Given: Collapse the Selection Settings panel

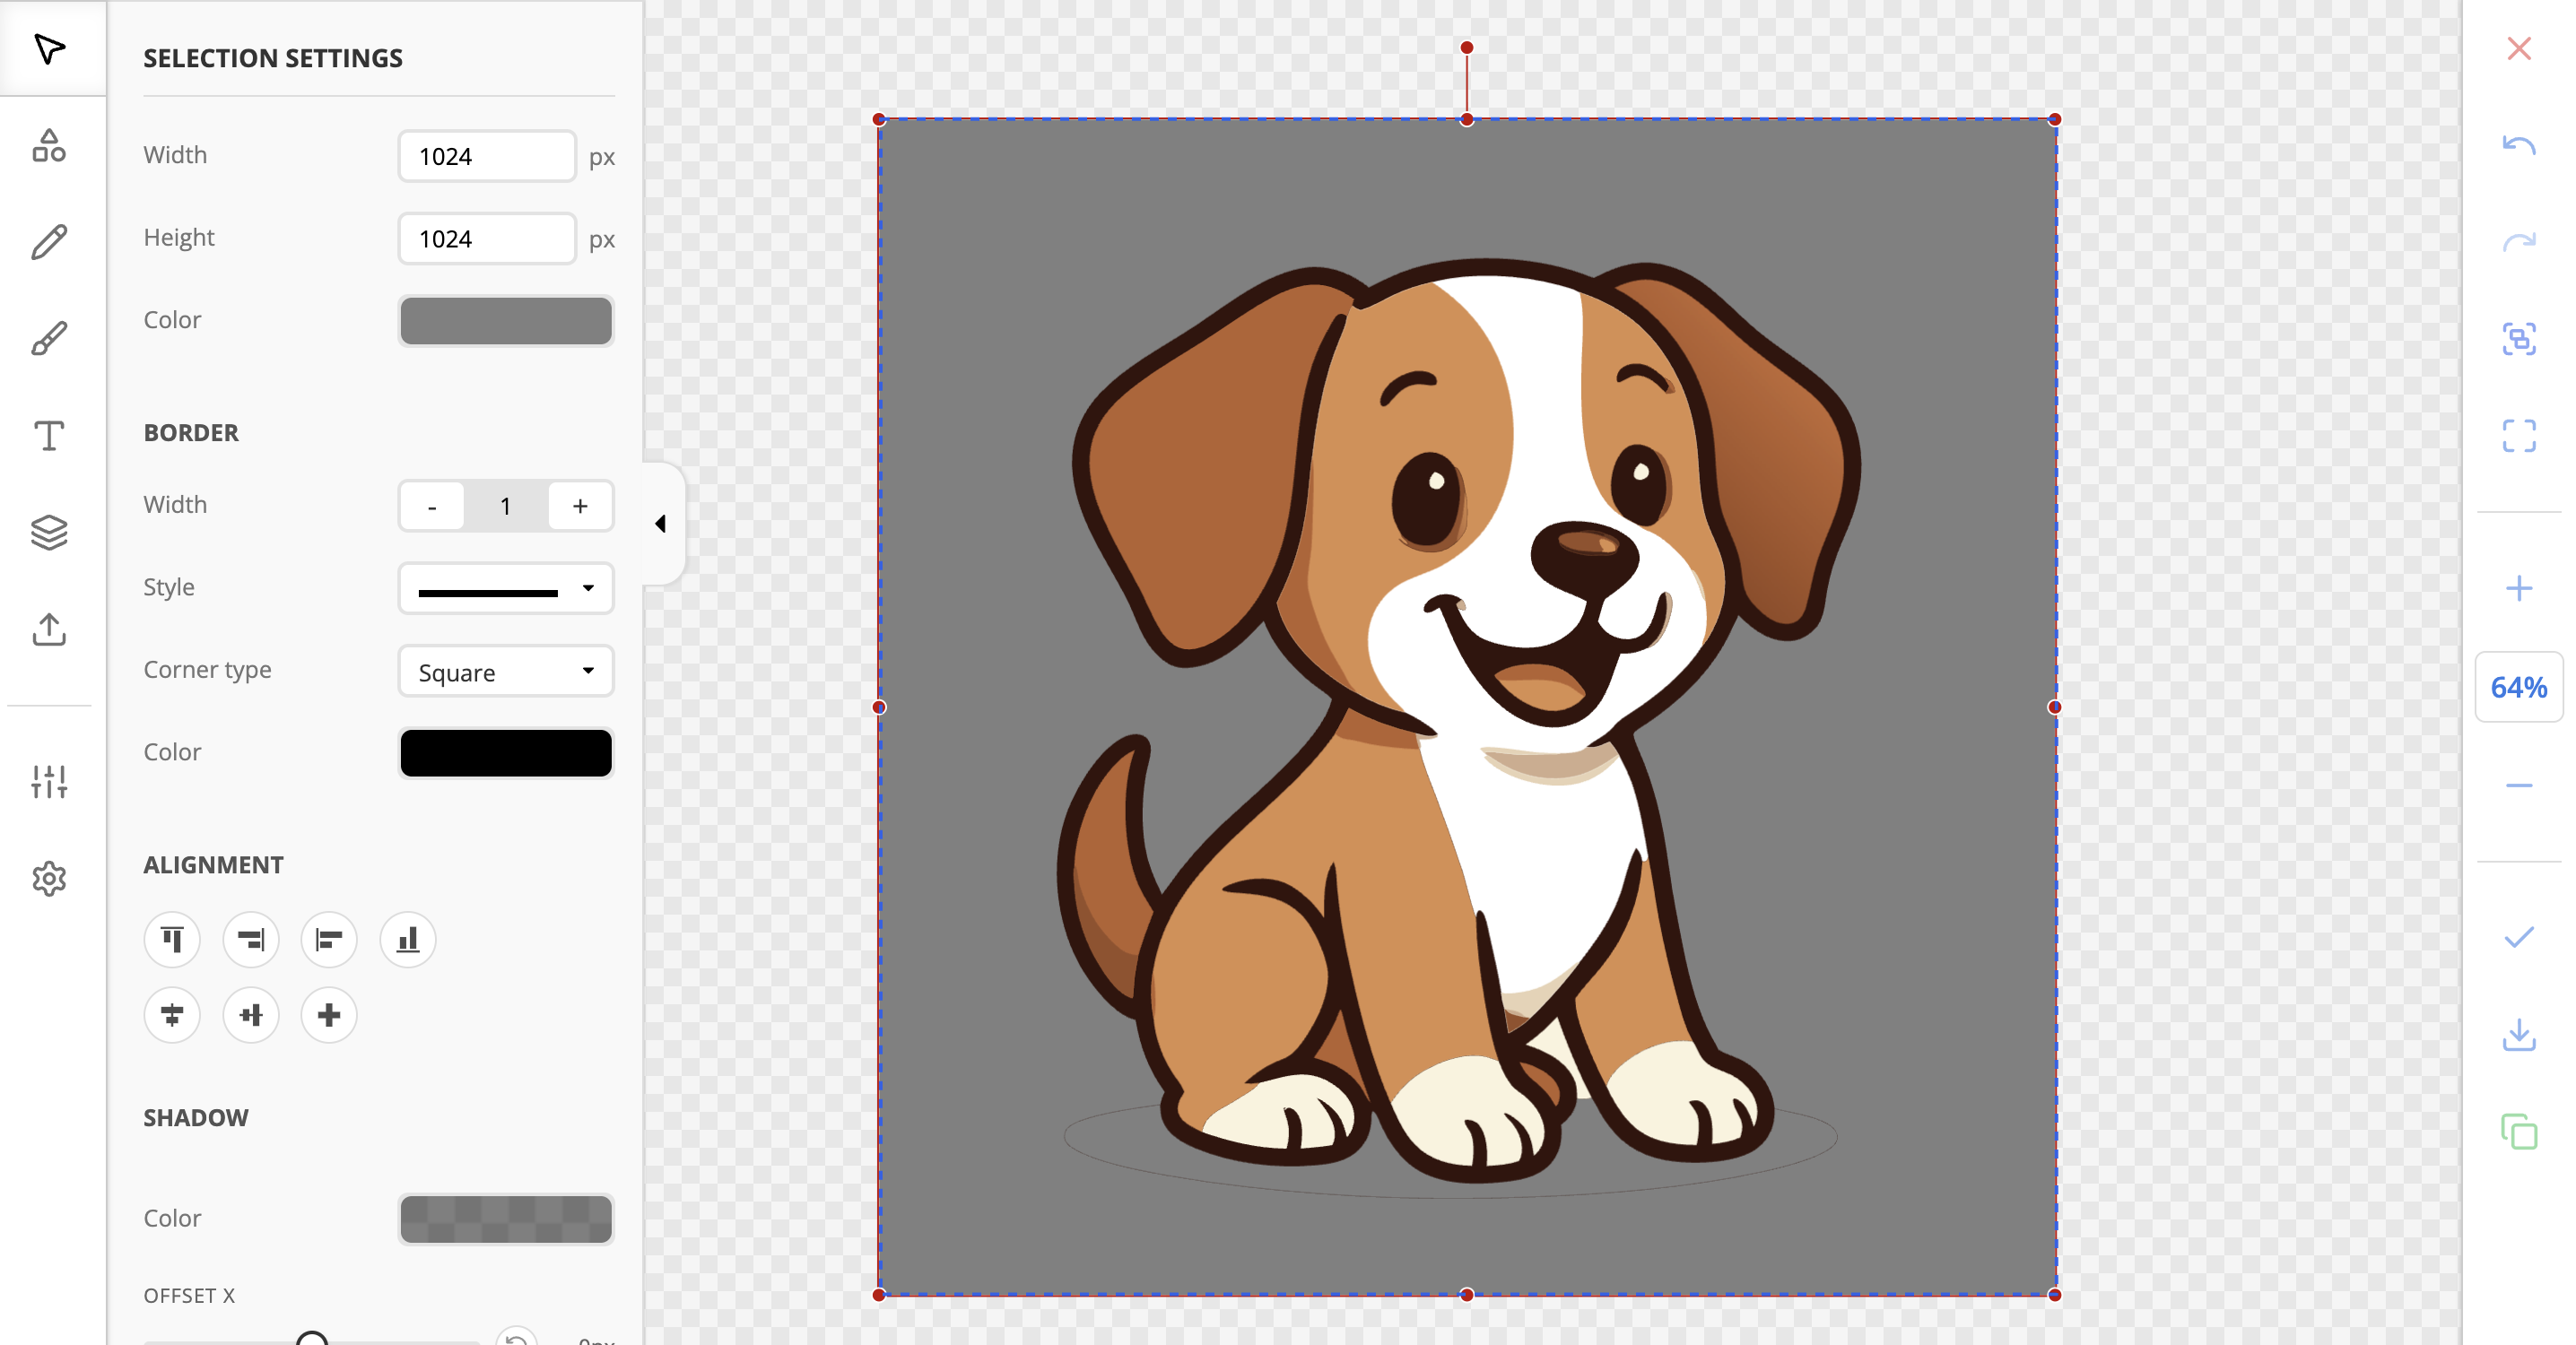Looking at the screenshot, I should 660,523.
